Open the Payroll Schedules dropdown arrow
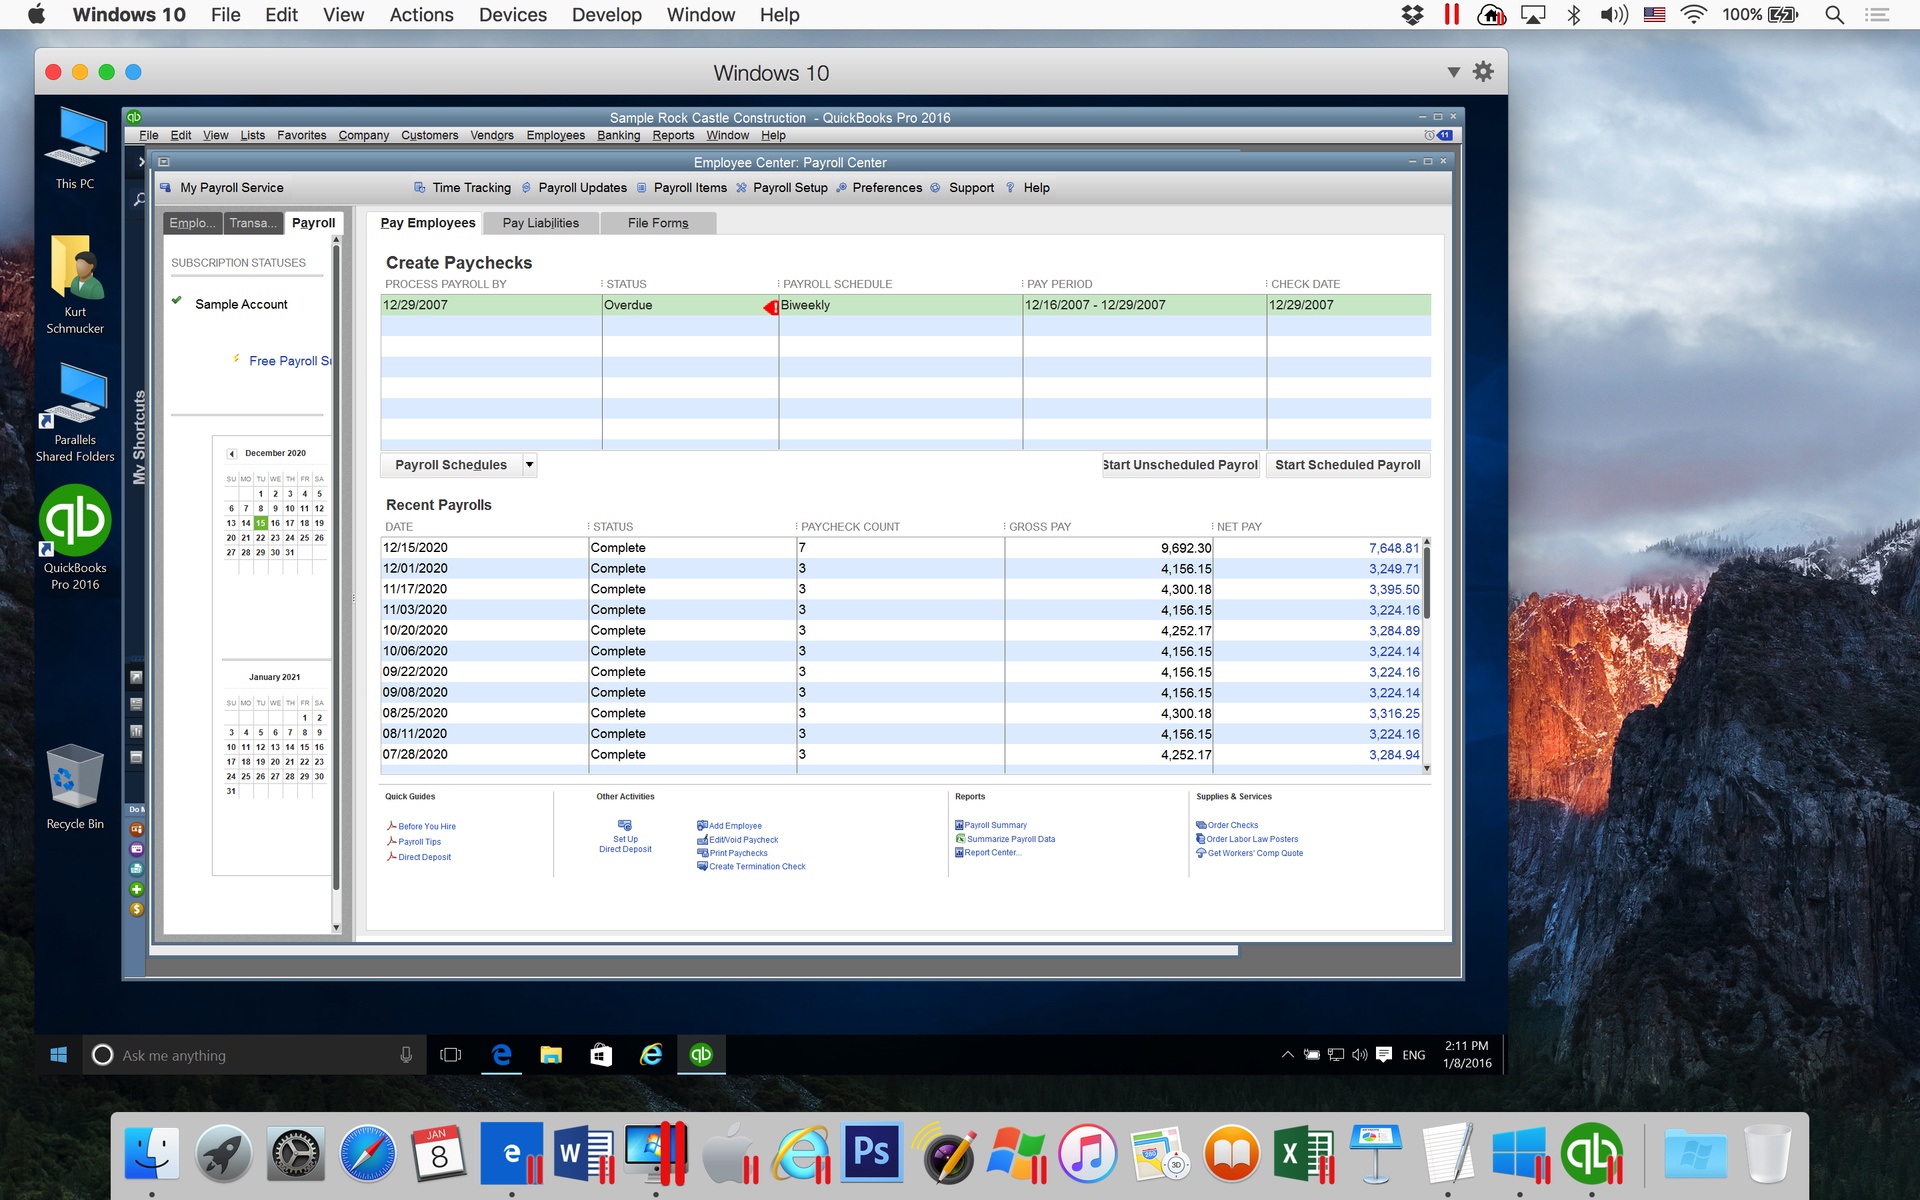The image size is (1920, 1200). (530, 464)
